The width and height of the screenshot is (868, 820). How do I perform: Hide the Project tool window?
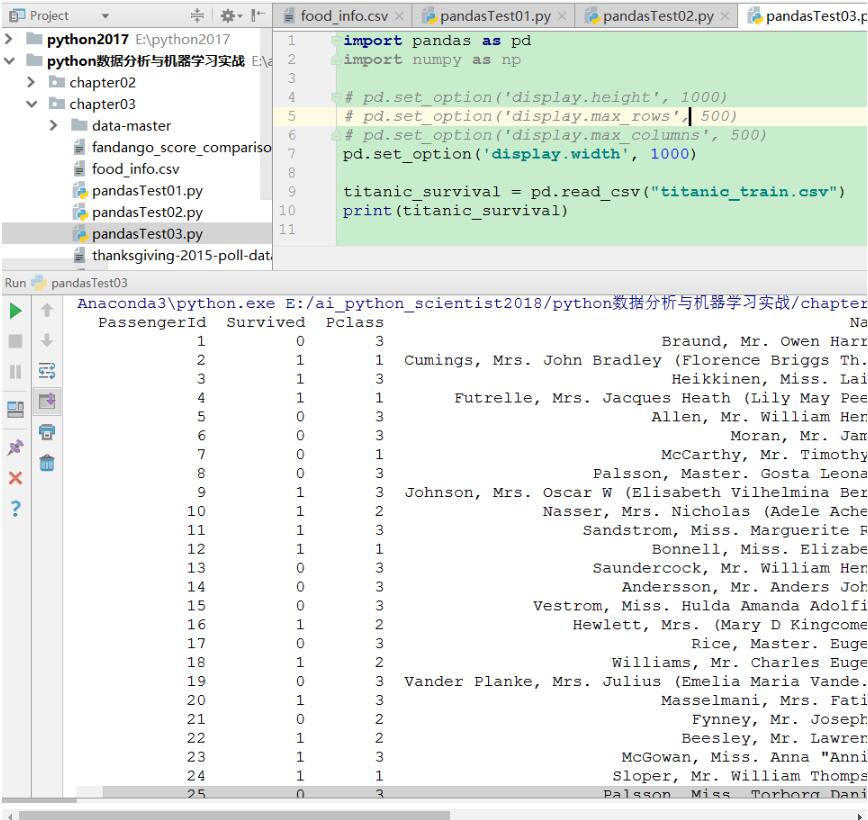coord(257,16)
